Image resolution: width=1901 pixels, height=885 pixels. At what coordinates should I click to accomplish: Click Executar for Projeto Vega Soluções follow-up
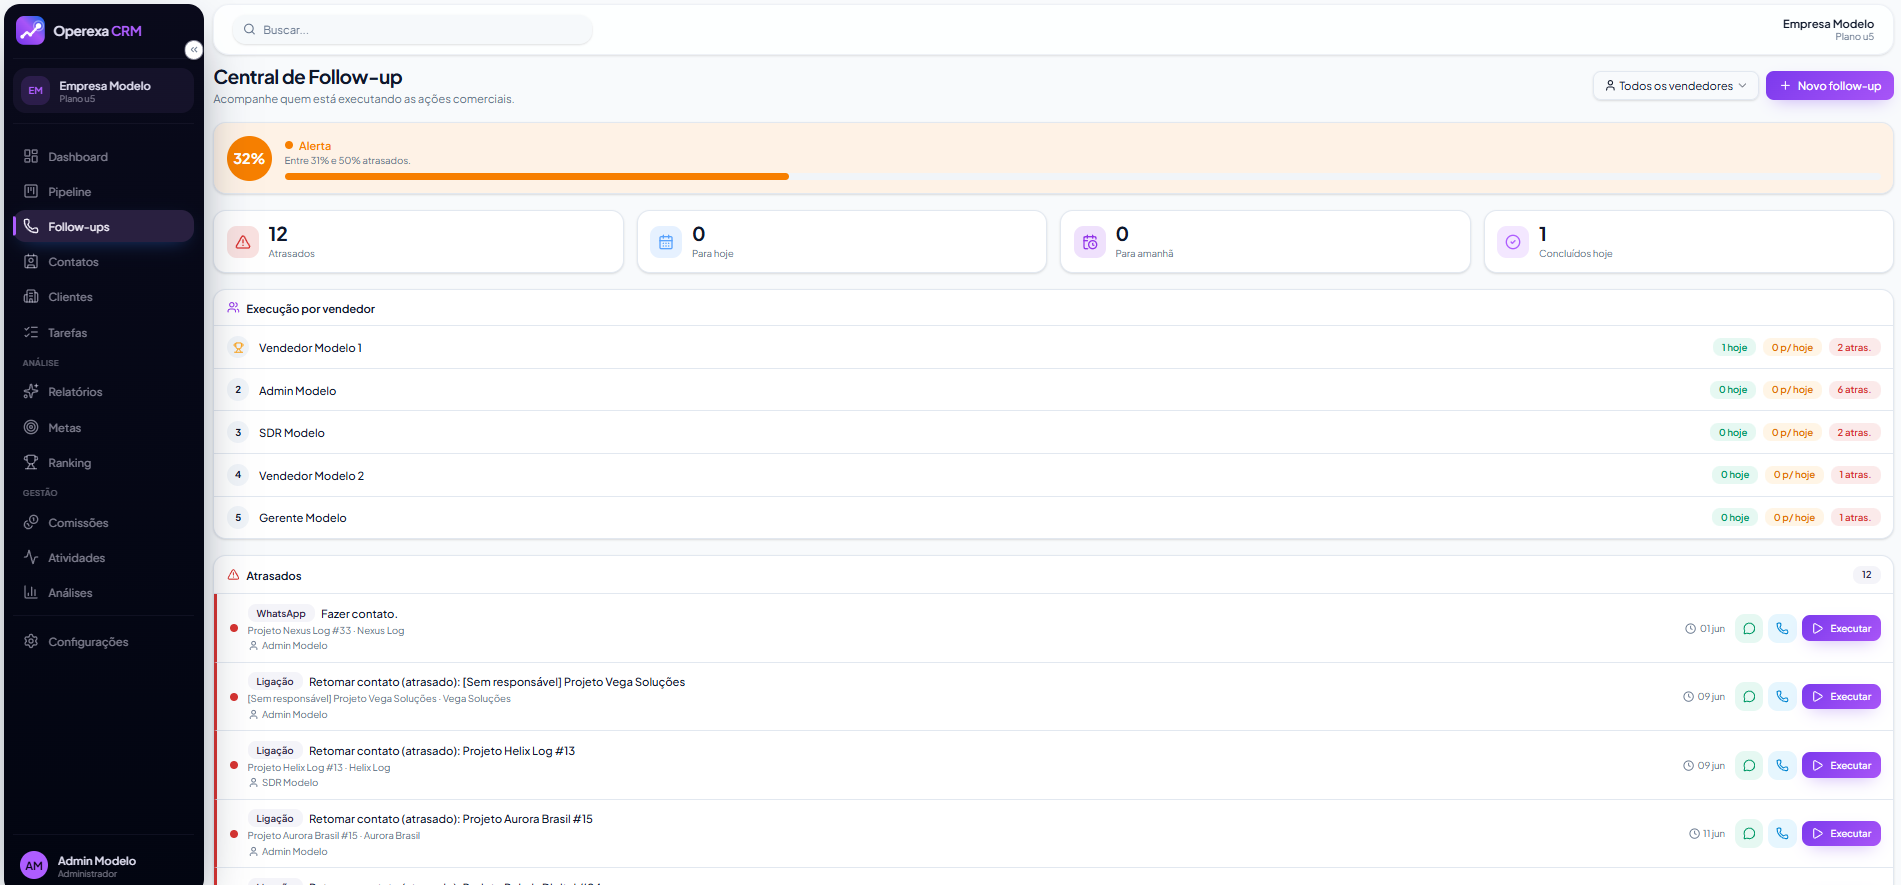(x=1841, y=697)
